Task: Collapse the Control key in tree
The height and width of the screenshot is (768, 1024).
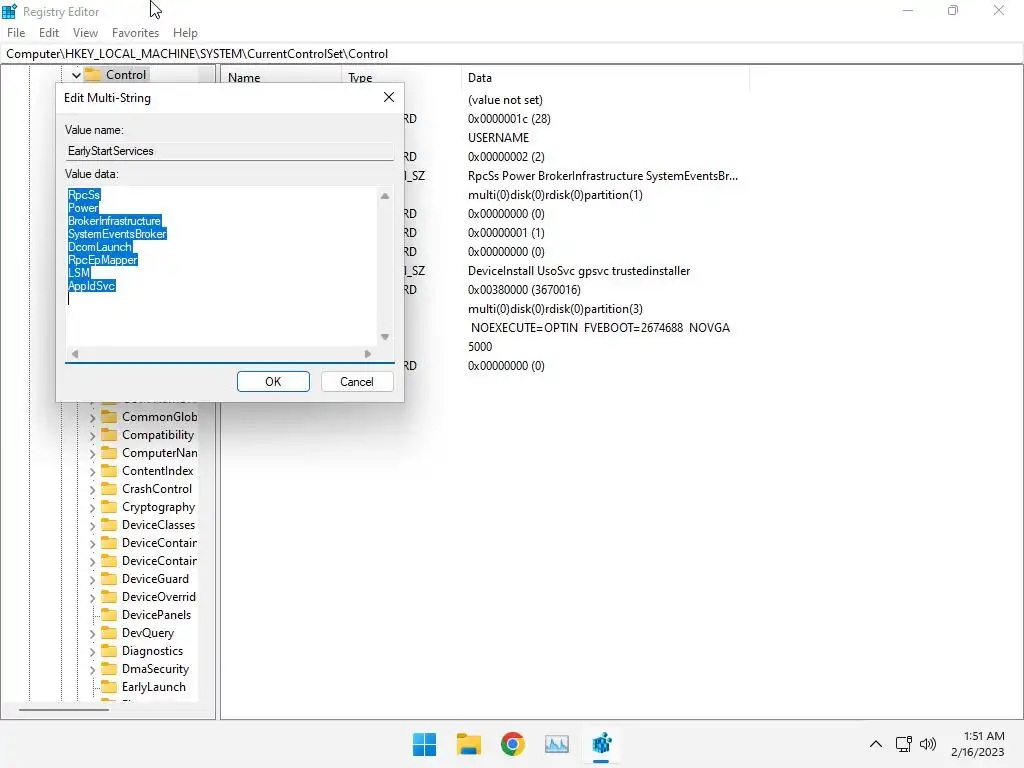Action: pos(76,75)
